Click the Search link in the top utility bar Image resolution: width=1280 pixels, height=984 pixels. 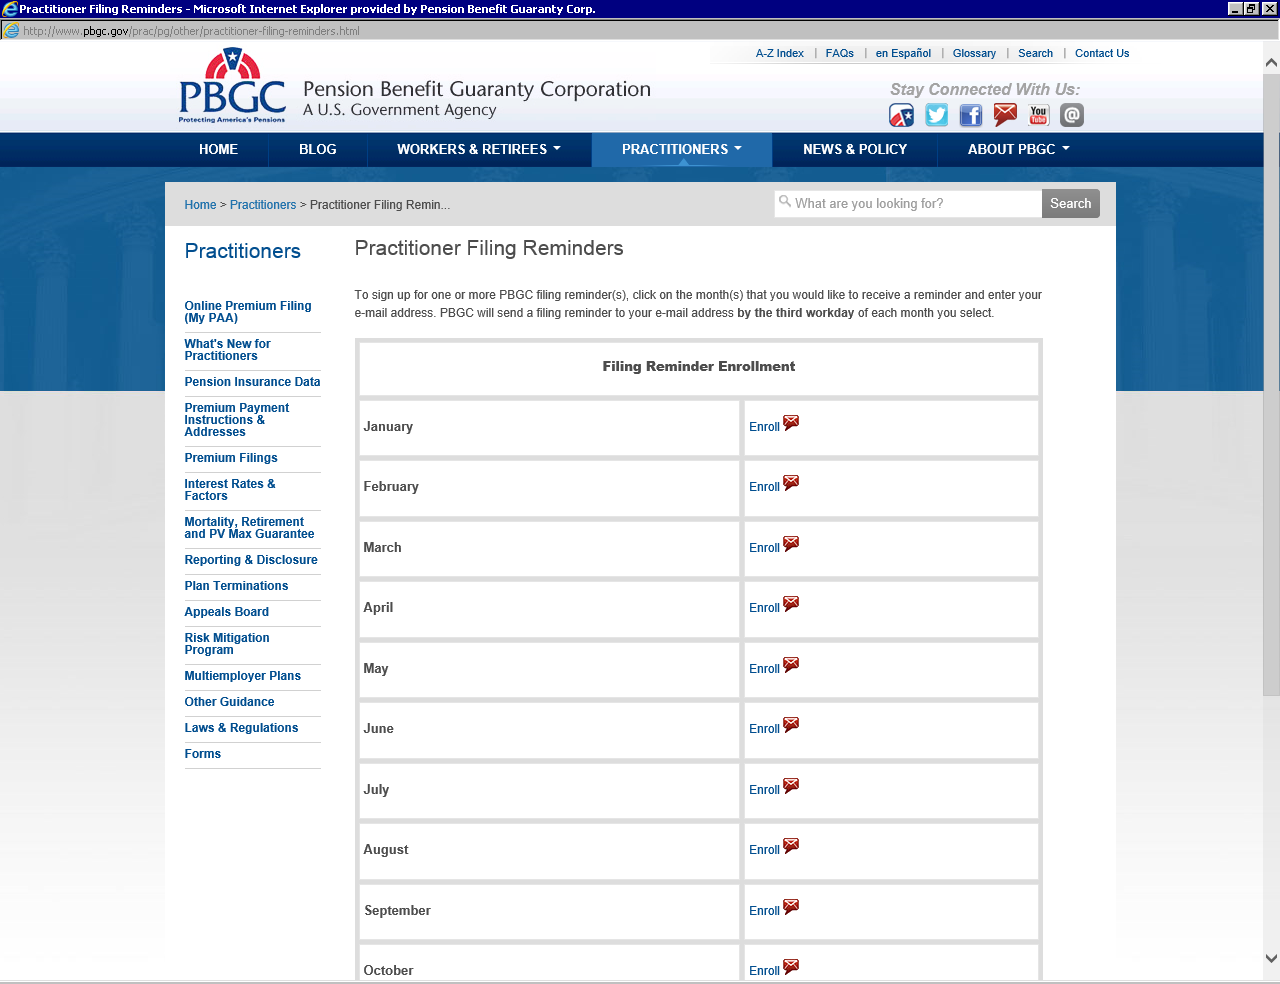pyautogui.click(x=1035, y=54)
